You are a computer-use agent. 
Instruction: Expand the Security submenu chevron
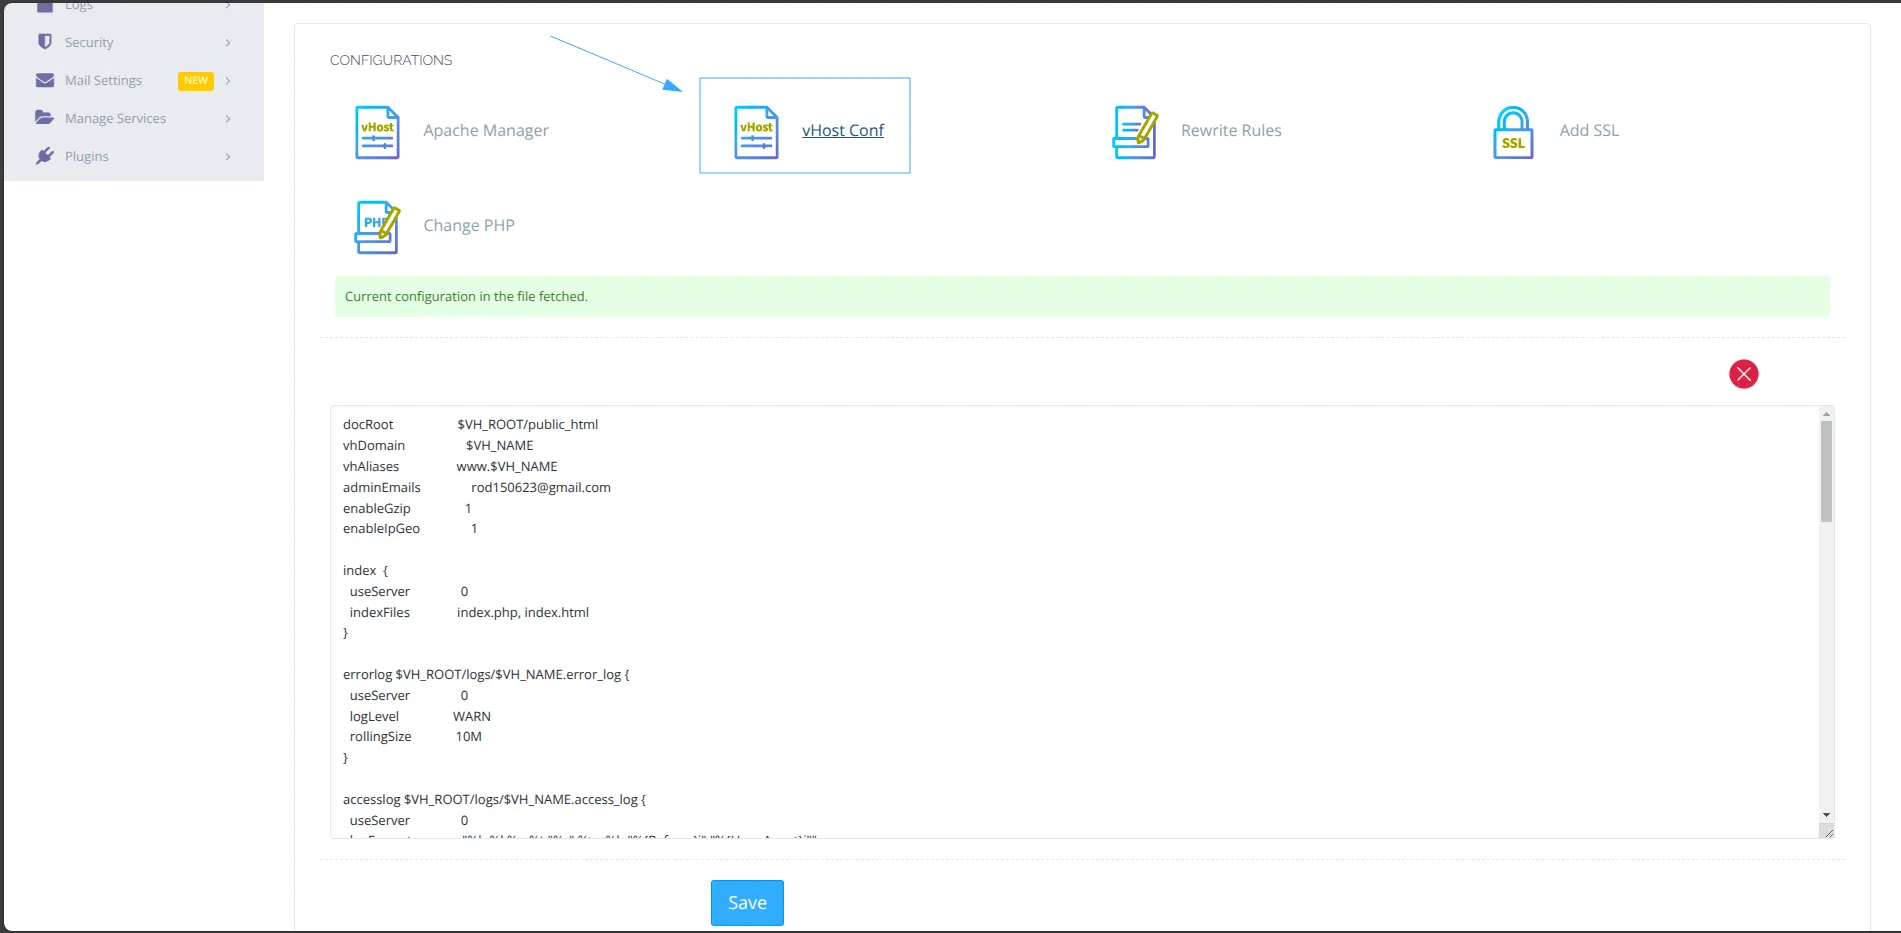(228, 43)
